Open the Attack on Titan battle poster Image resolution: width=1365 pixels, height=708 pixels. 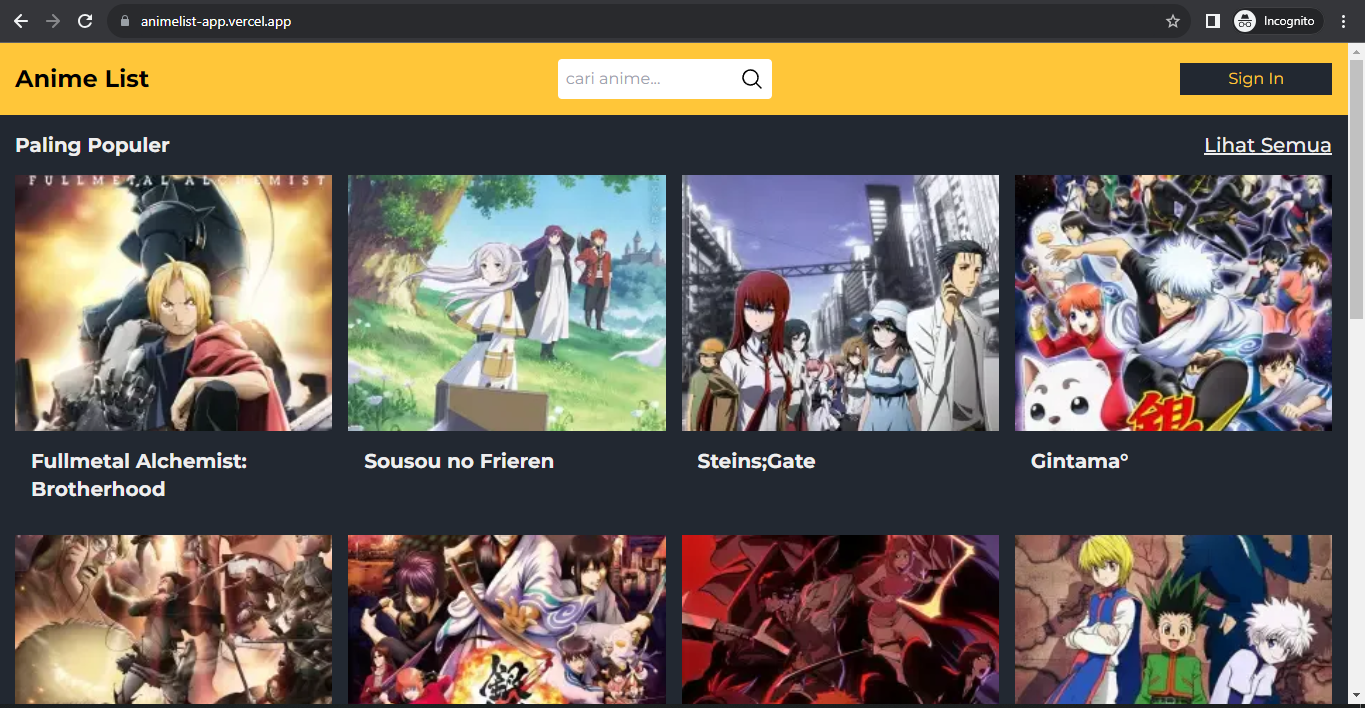coord(173,619)
